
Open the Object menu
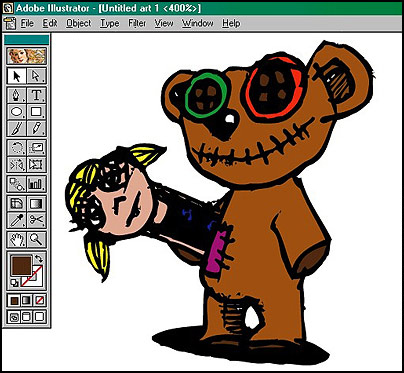[x=78, y=23]
